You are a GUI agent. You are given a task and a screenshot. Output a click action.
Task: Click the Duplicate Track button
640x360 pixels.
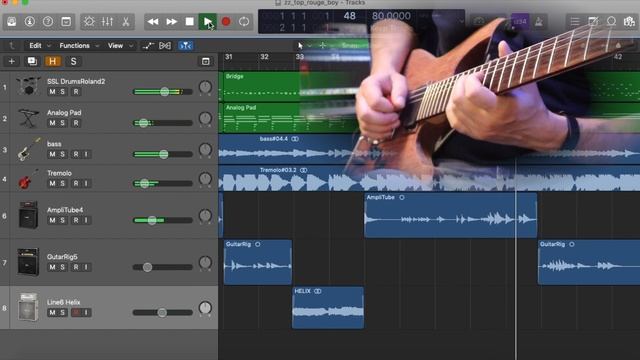click(32, 61)
